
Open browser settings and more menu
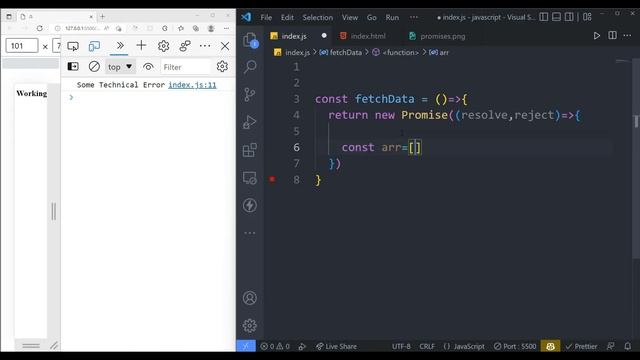click(227, 28)
